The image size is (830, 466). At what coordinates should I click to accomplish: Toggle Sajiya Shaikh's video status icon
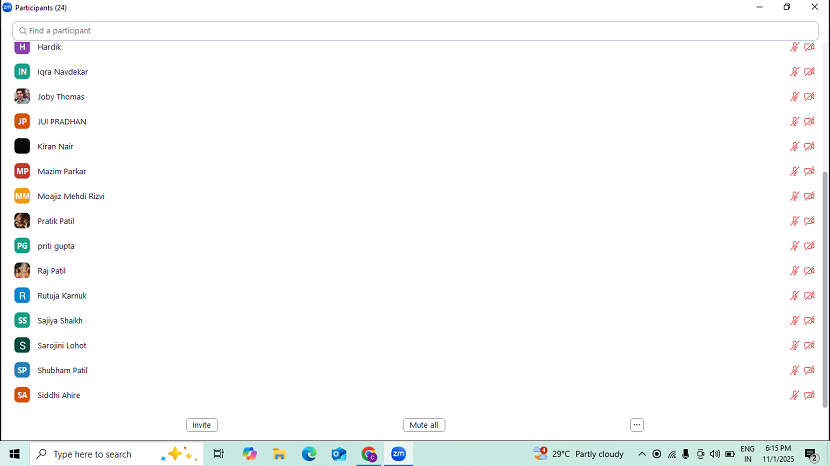point(809,321)
